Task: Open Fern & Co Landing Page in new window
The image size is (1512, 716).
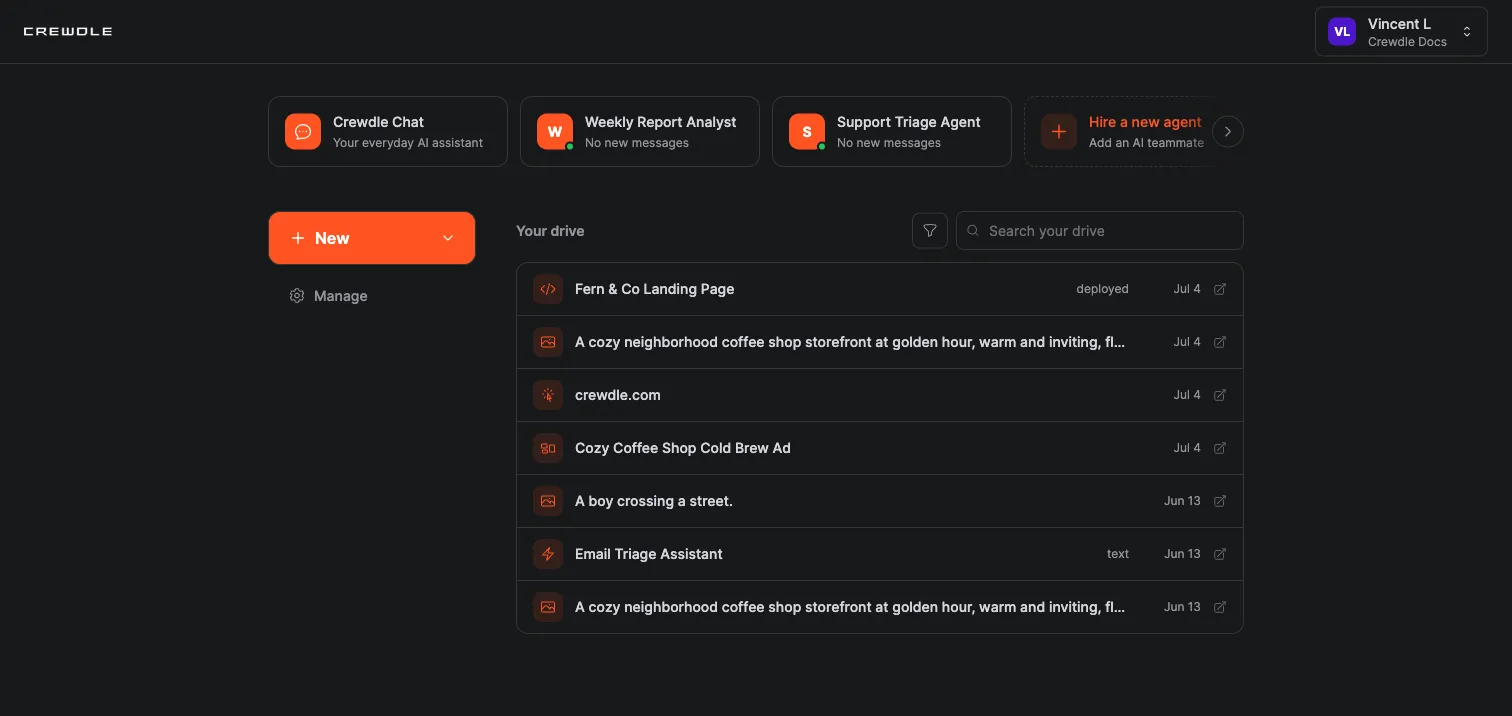Action: coord(1220,289)
